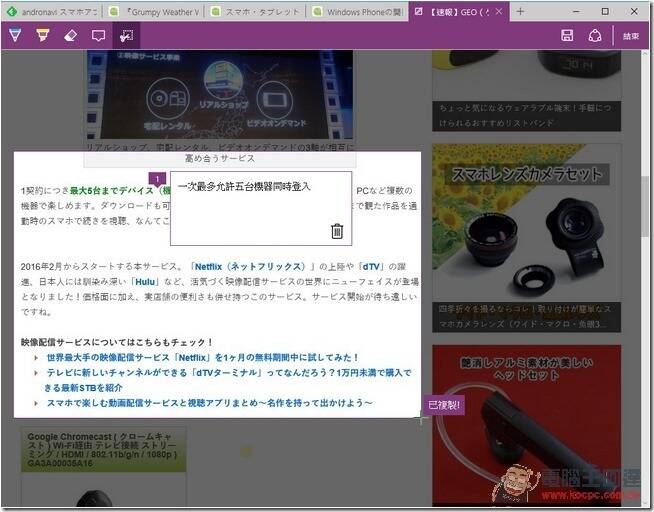
Task: Delete the note using trash can icon
Action: pos(337,231)
